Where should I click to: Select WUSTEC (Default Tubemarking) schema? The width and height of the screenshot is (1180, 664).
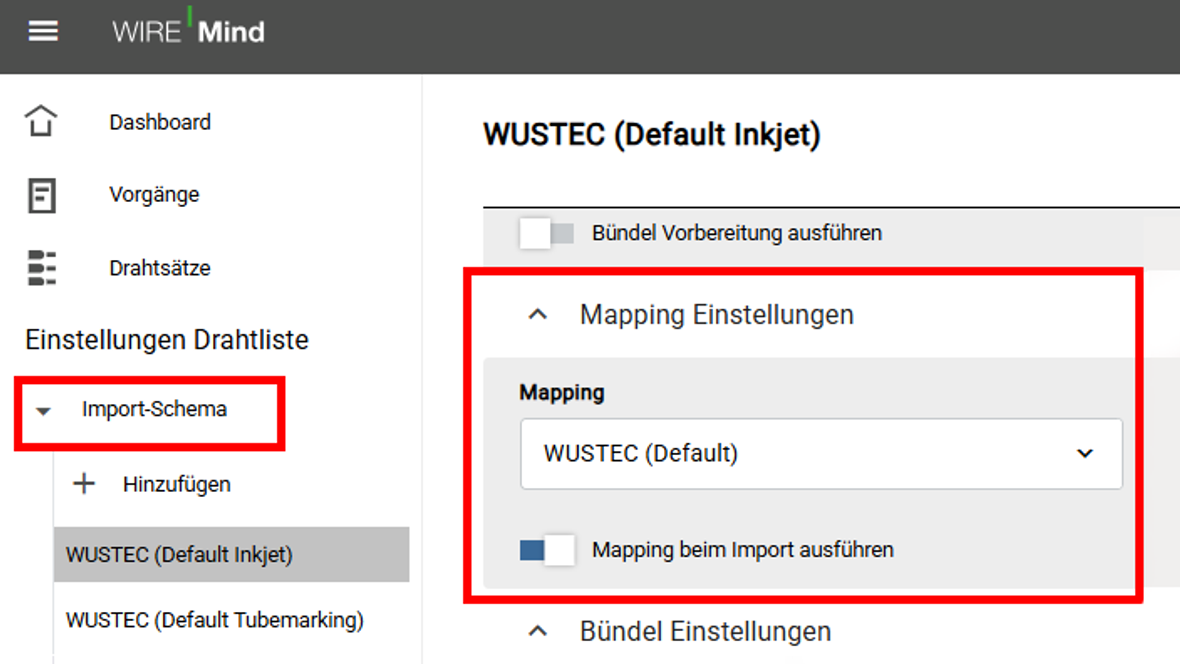tap(215, 620)
